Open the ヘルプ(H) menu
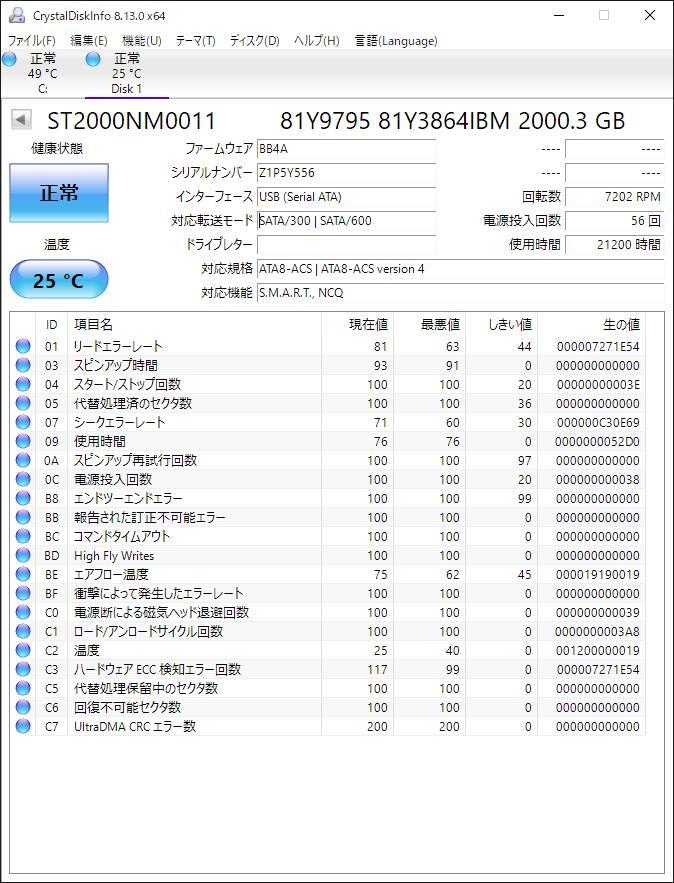The height and width of the screenshot is (883, 674). tap(316, 41)
